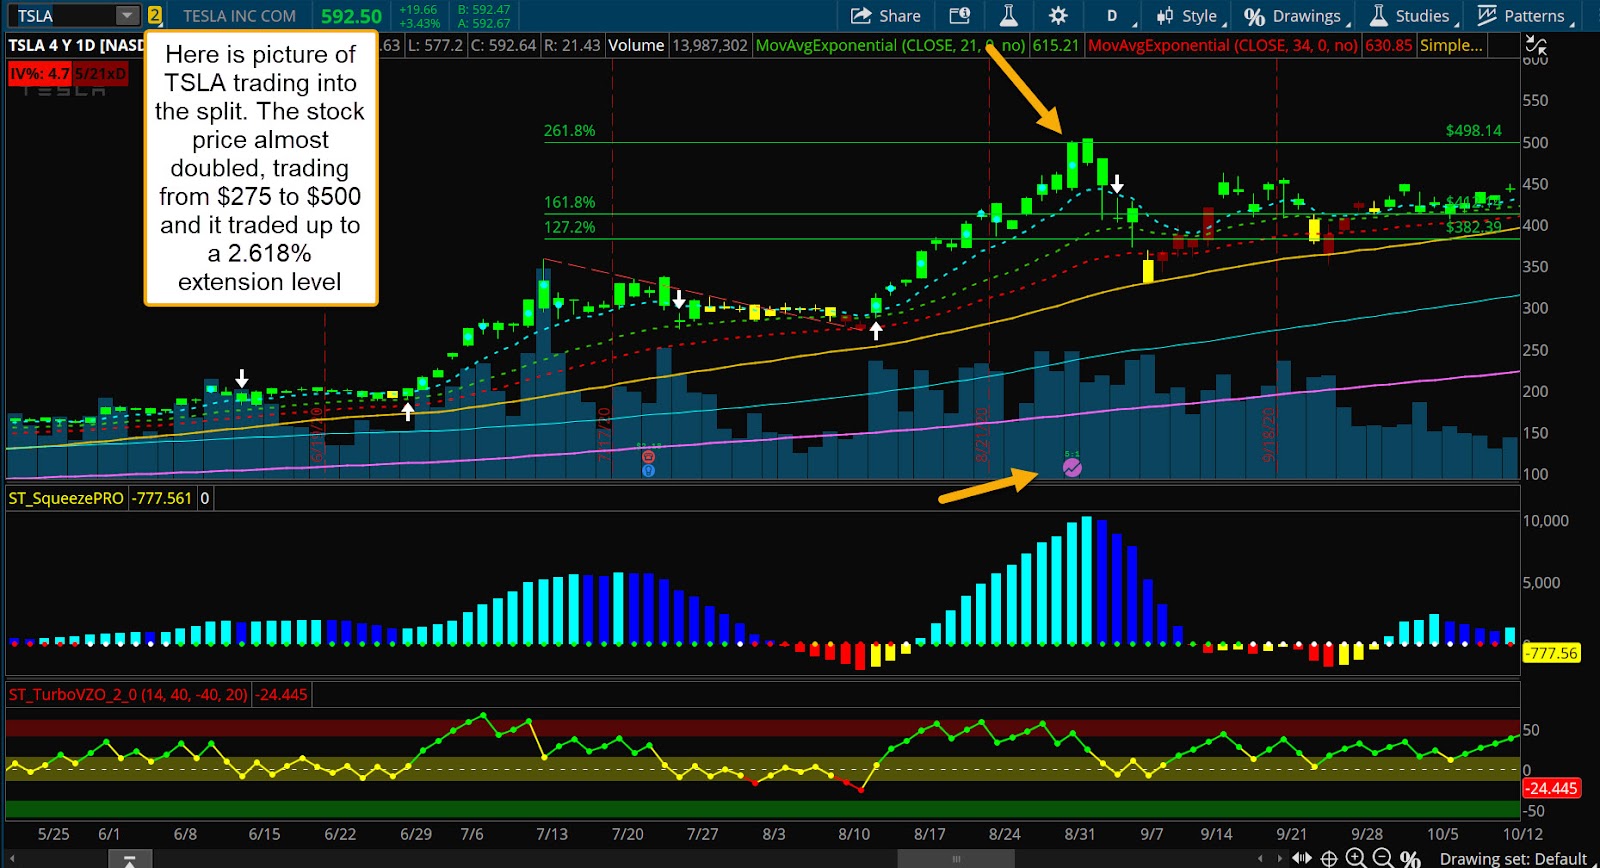1600x868 pixels.
Task: Click the Volume label in chart header
Action: click(636, 45)
